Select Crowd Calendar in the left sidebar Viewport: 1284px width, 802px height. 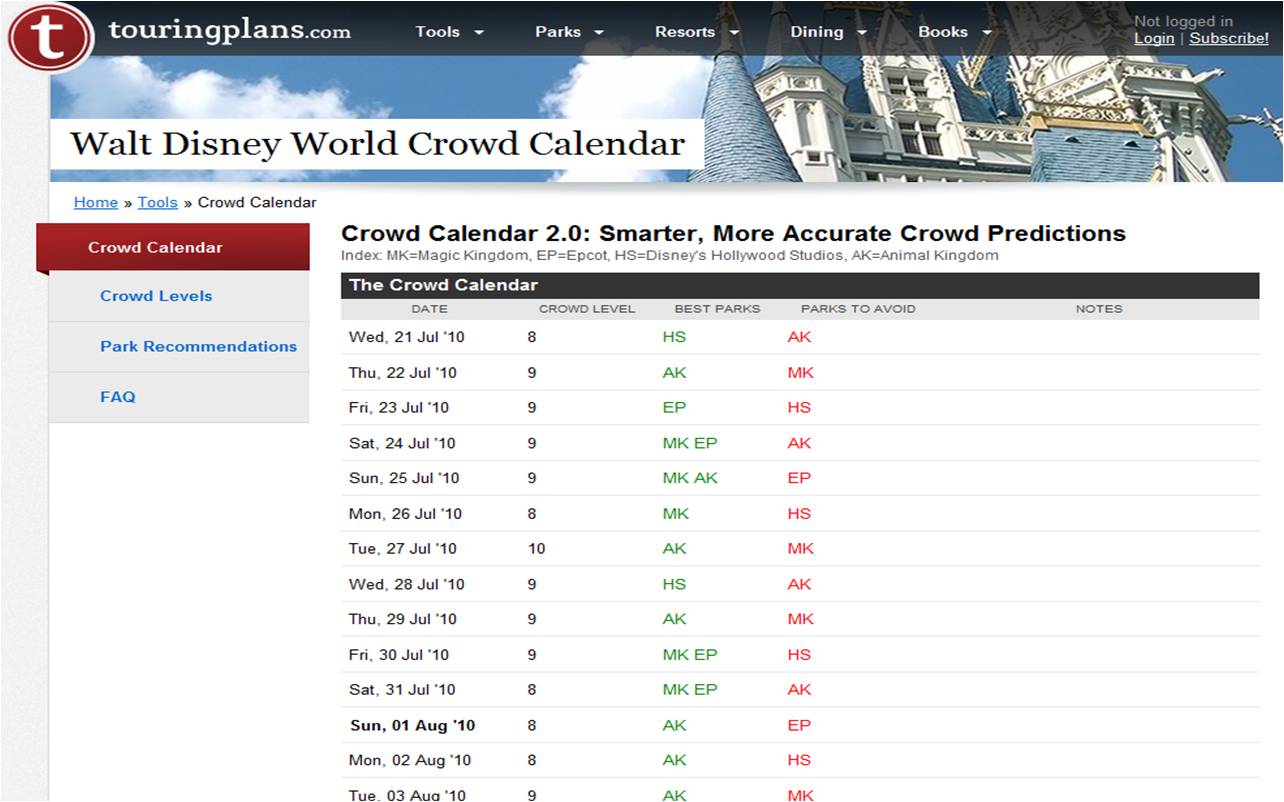[x=173, y=247]
